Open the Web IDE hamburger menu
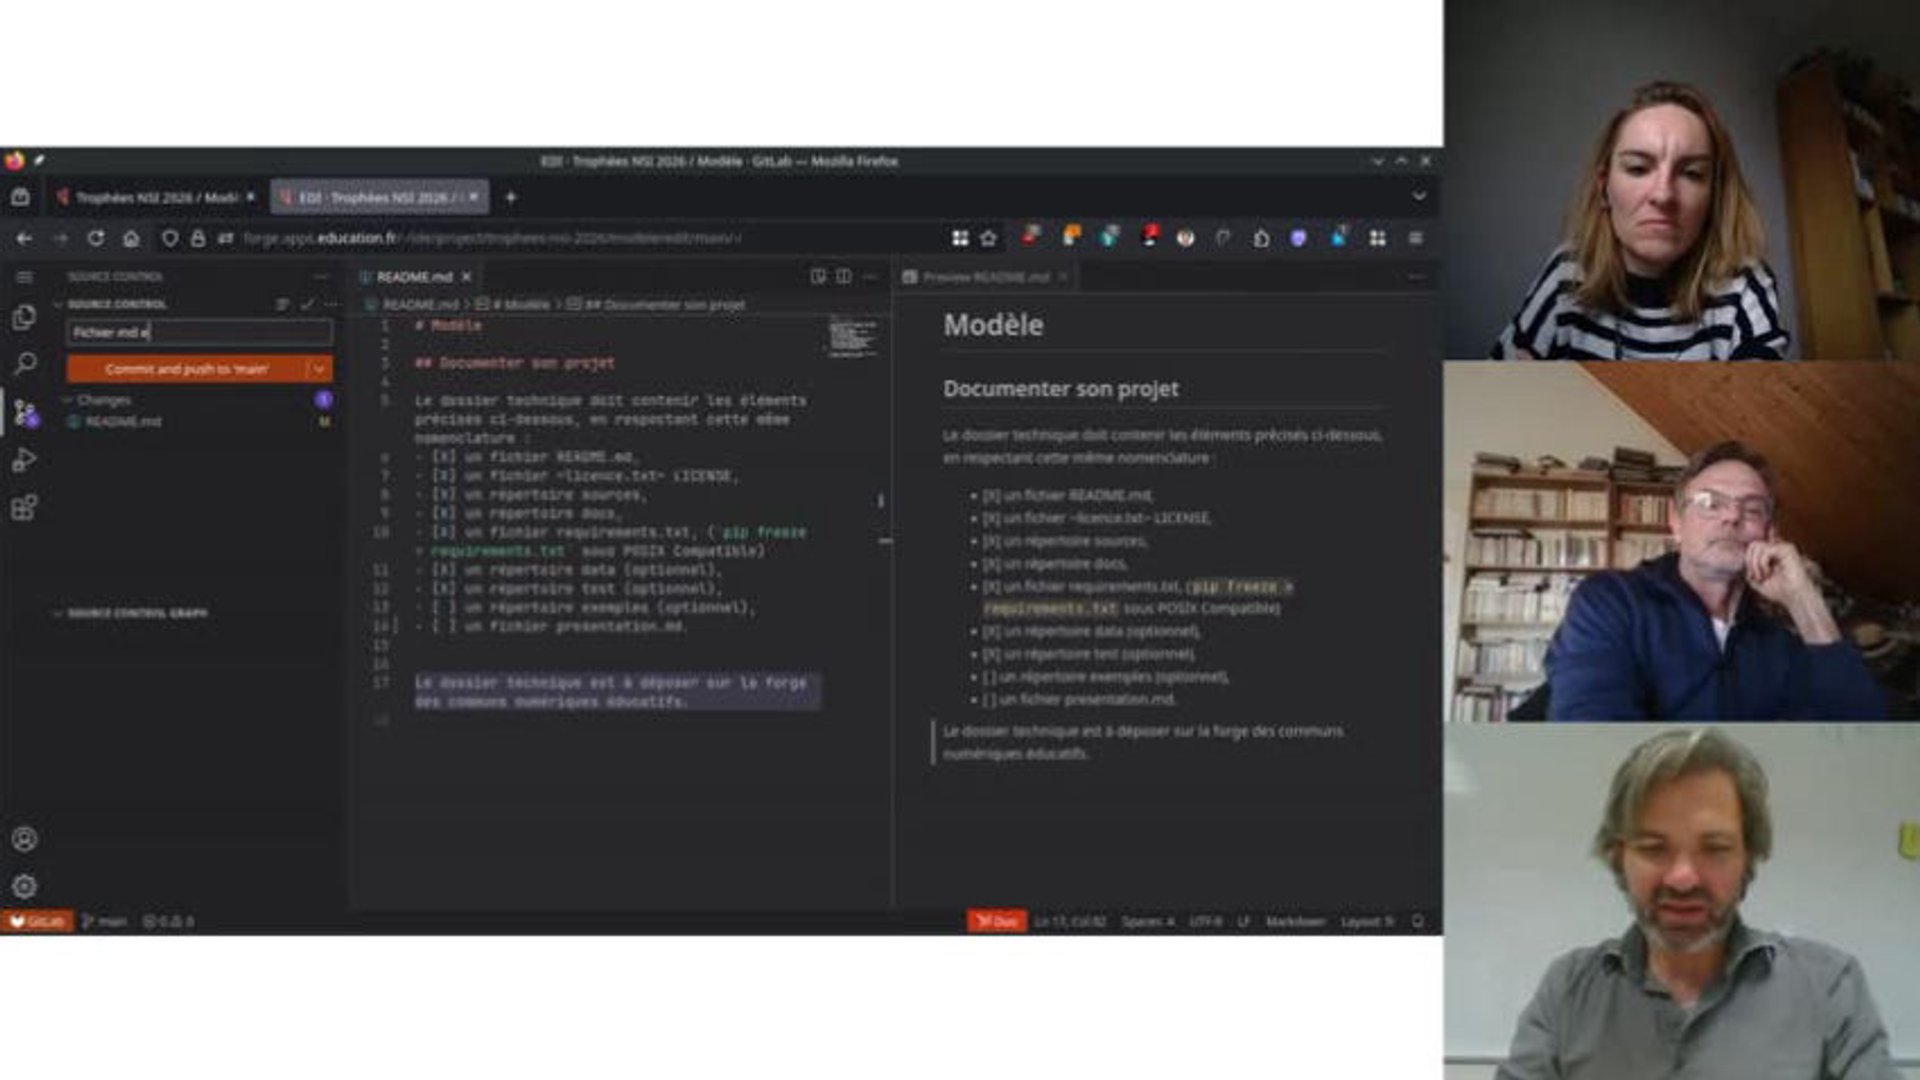The width and height of the screenshot is (1920, 1080). coord(25,277)
